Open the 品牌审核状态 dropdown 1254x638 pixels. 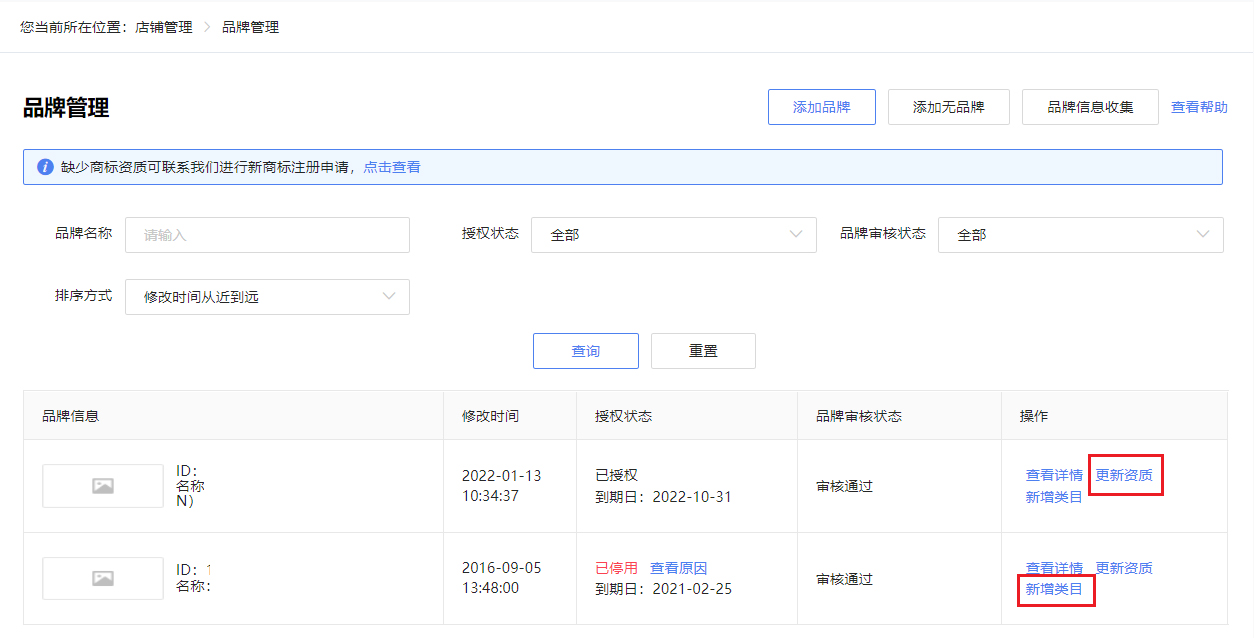tap(1080, 235)
